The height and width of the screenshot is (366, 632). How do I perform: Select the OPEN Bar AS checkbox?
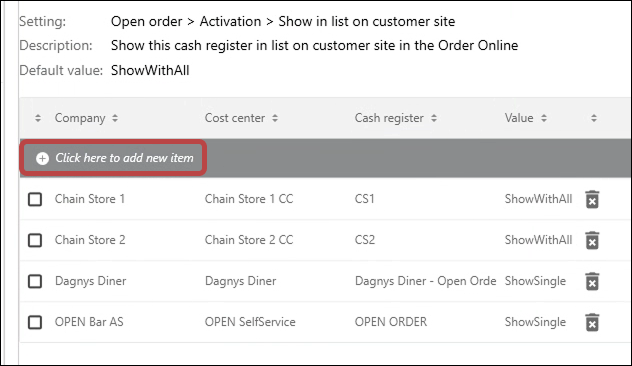pos(35,322)
